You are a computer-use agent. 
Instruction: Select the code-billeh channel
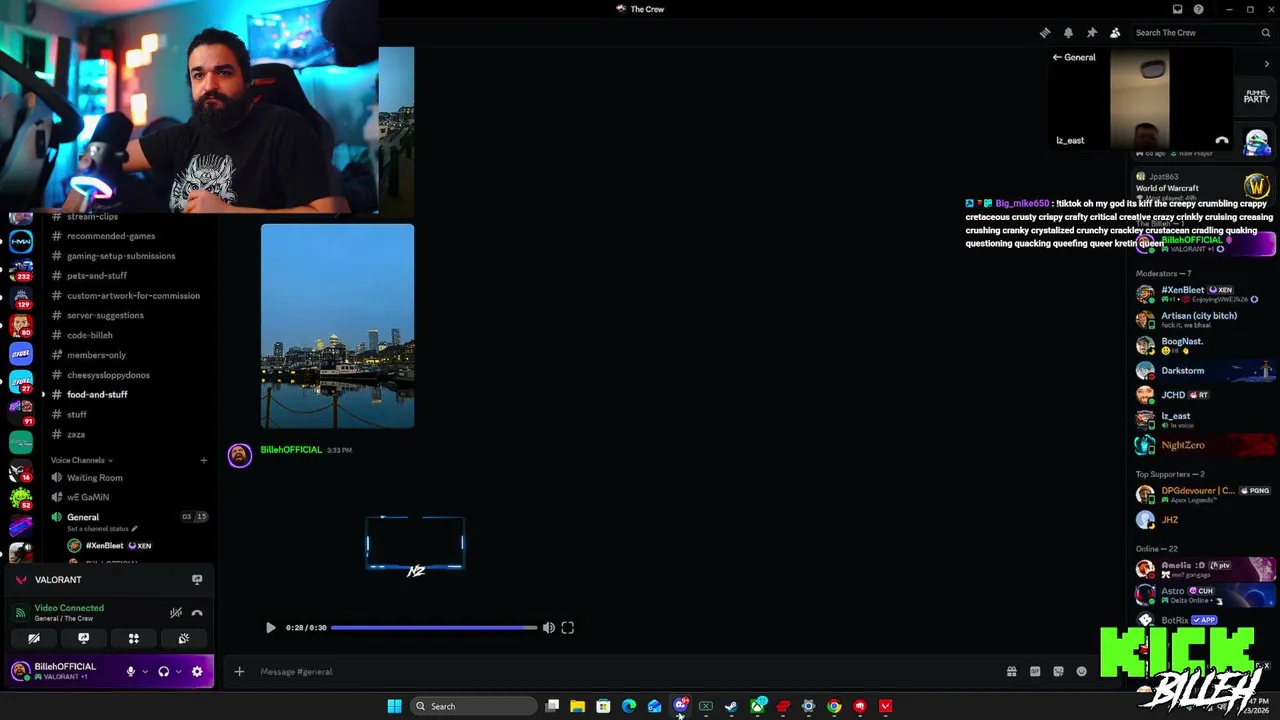tap(90, 335)
